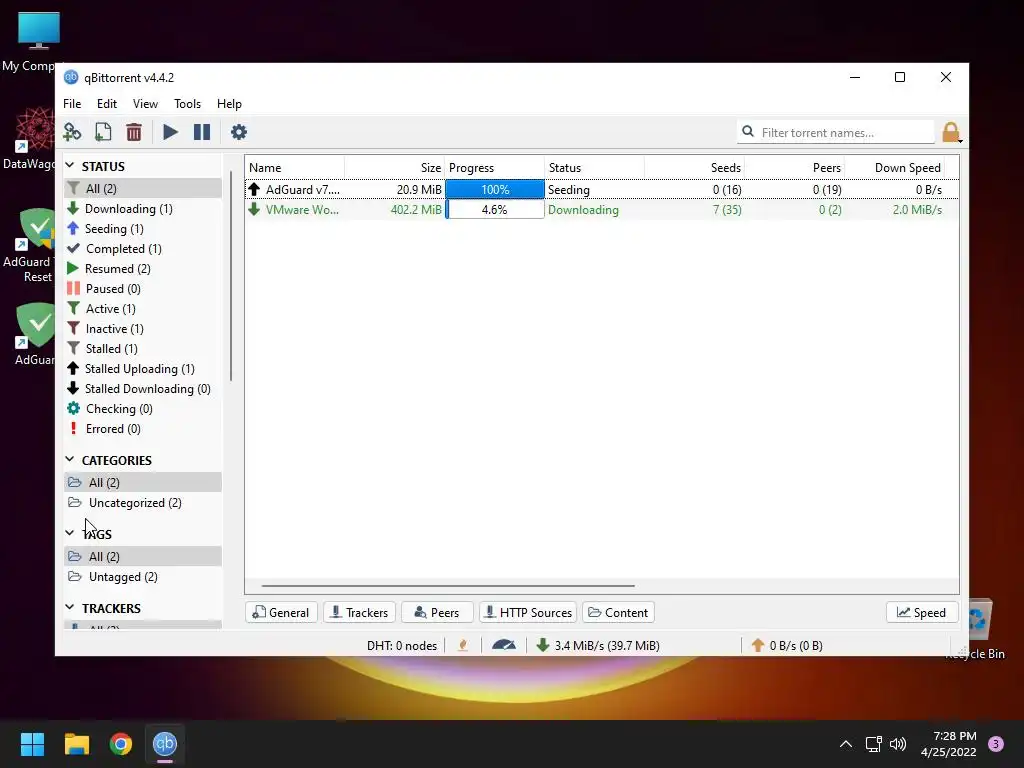Show Checking (0) torrents

click(x=119, y=409)
